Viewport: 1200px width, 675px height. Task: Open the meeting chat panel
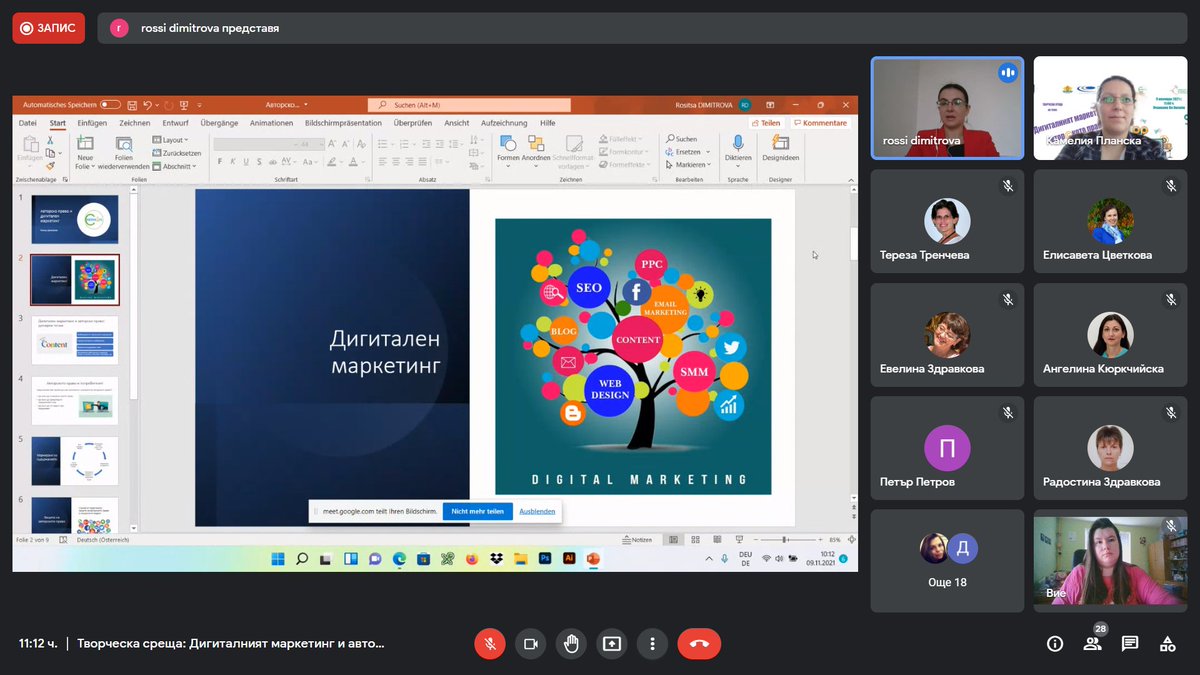(1130, 644)
